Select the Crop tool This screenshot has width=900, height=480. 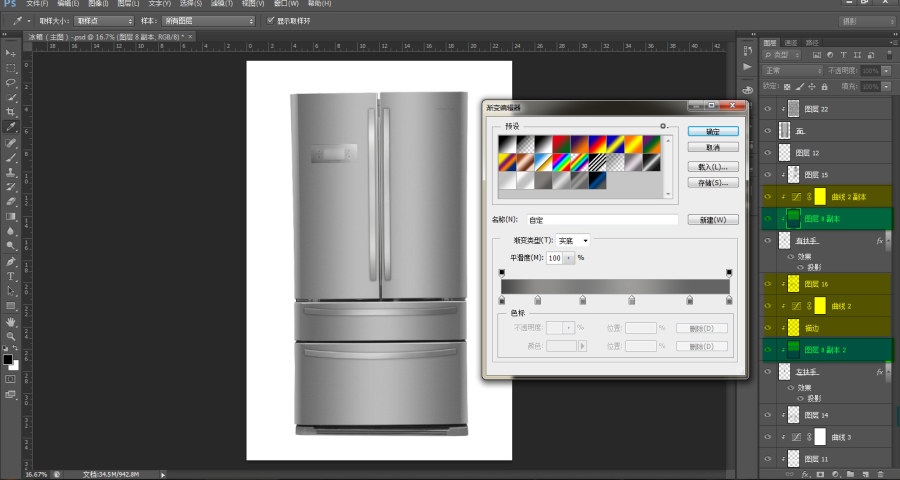coord(11,112)
